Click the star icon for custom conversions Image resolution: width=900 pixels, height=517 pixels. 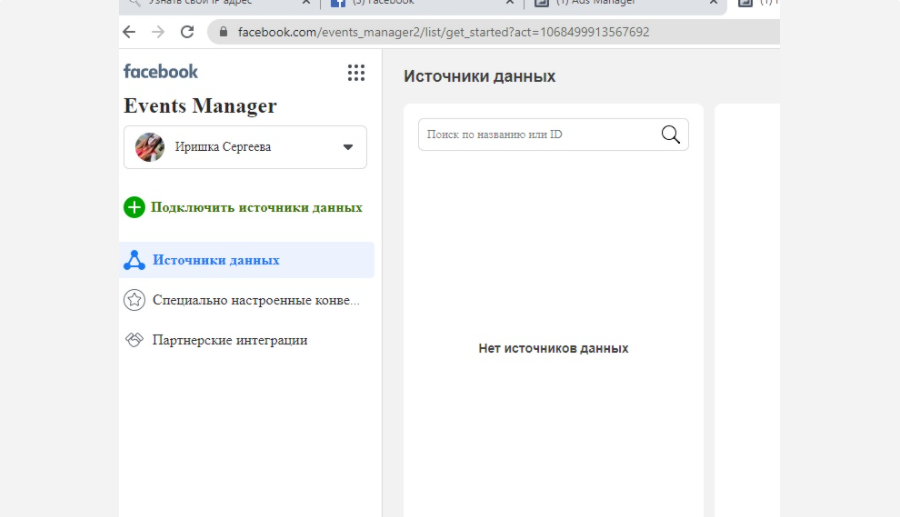coord(134,300)
